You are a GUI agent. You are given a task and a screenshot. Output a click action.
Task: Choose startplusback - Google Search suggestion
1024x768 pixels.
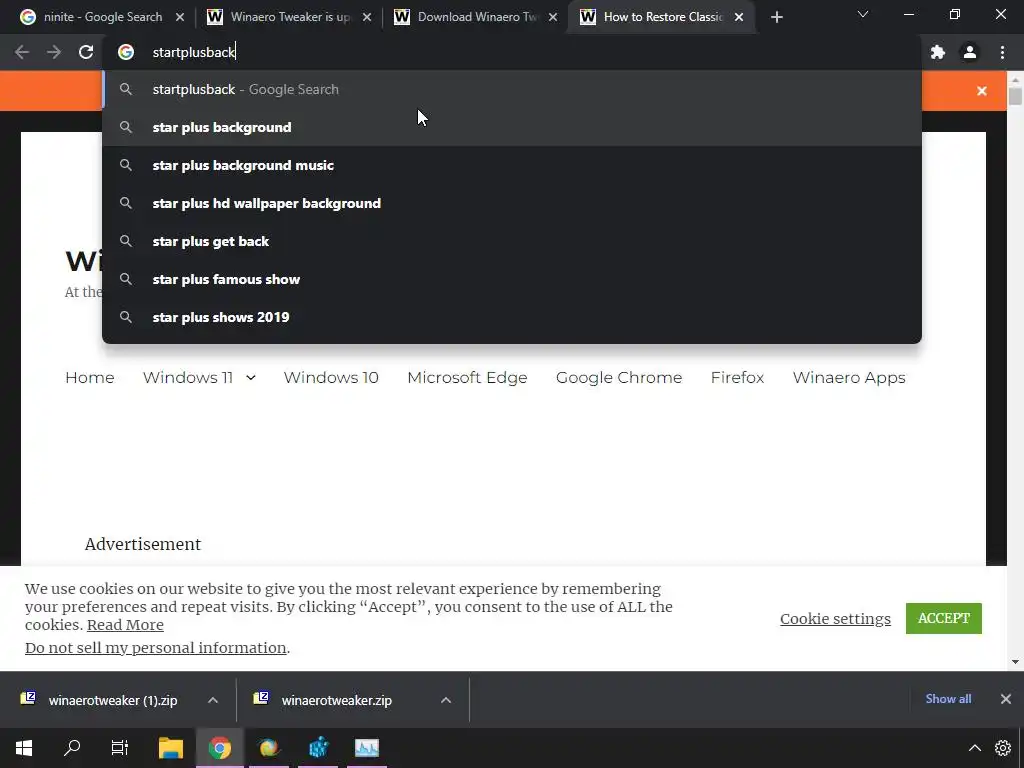pos(511,89)
